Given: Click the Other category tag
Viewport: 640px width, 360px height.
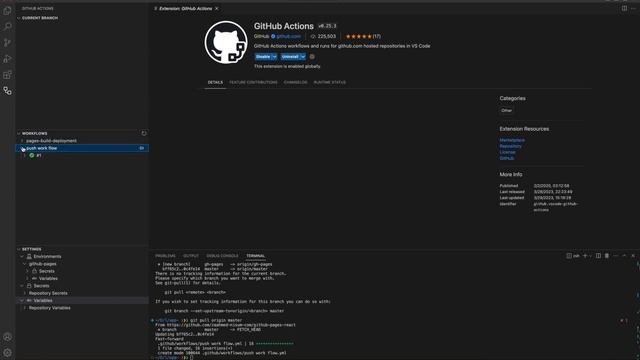Looking at the screenshot, I should click(x=507, y=111).
